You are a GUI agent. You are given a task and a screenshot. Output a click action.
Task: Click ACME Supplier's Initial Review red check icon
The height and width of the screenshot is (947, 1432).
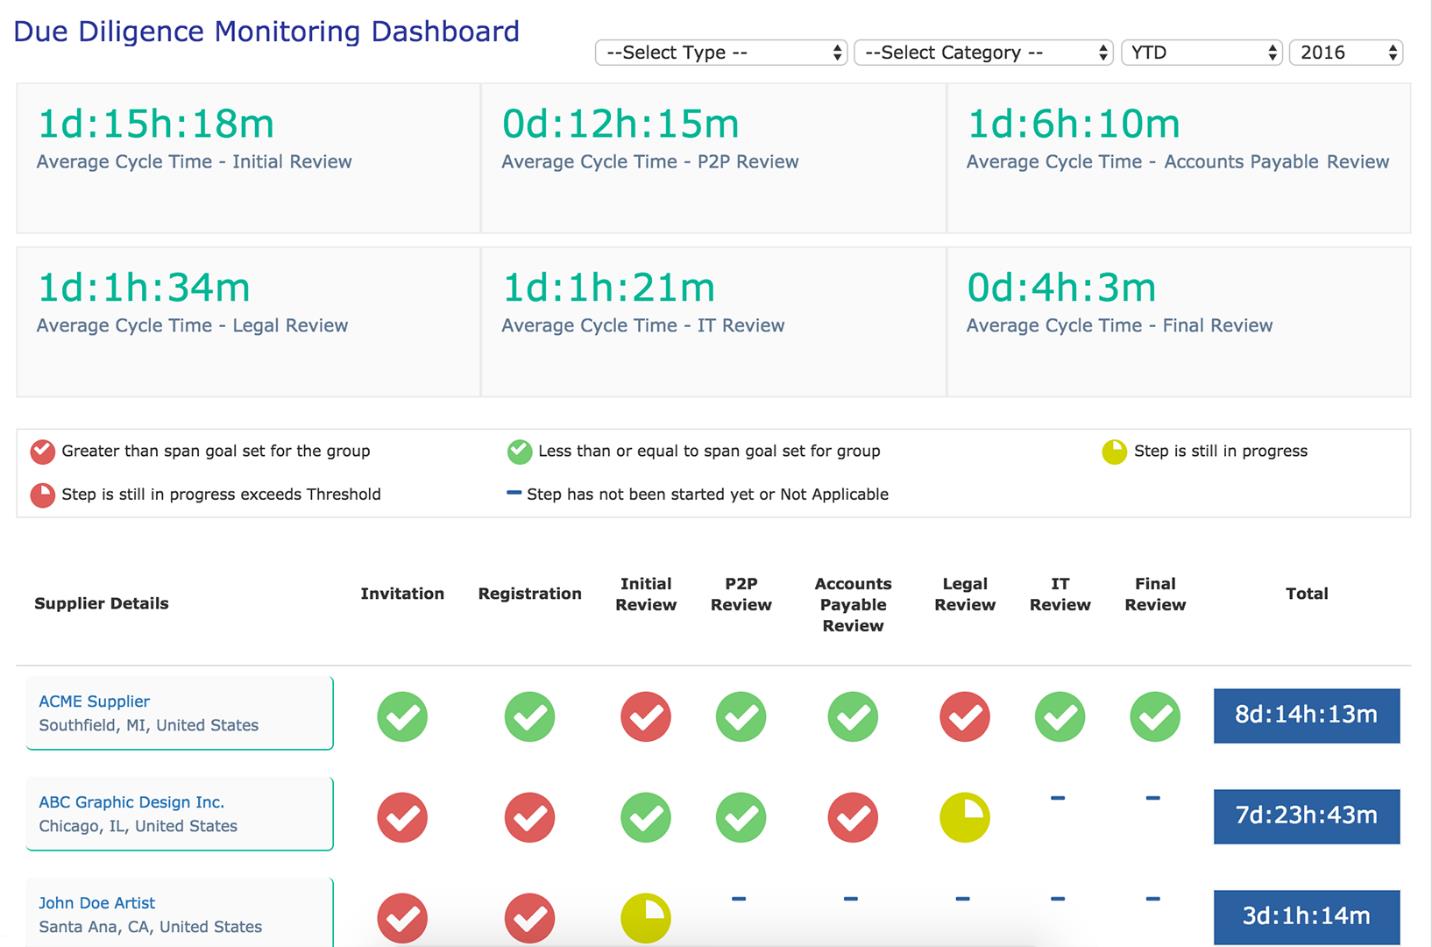pyautogui.click(x=646, y=717)
